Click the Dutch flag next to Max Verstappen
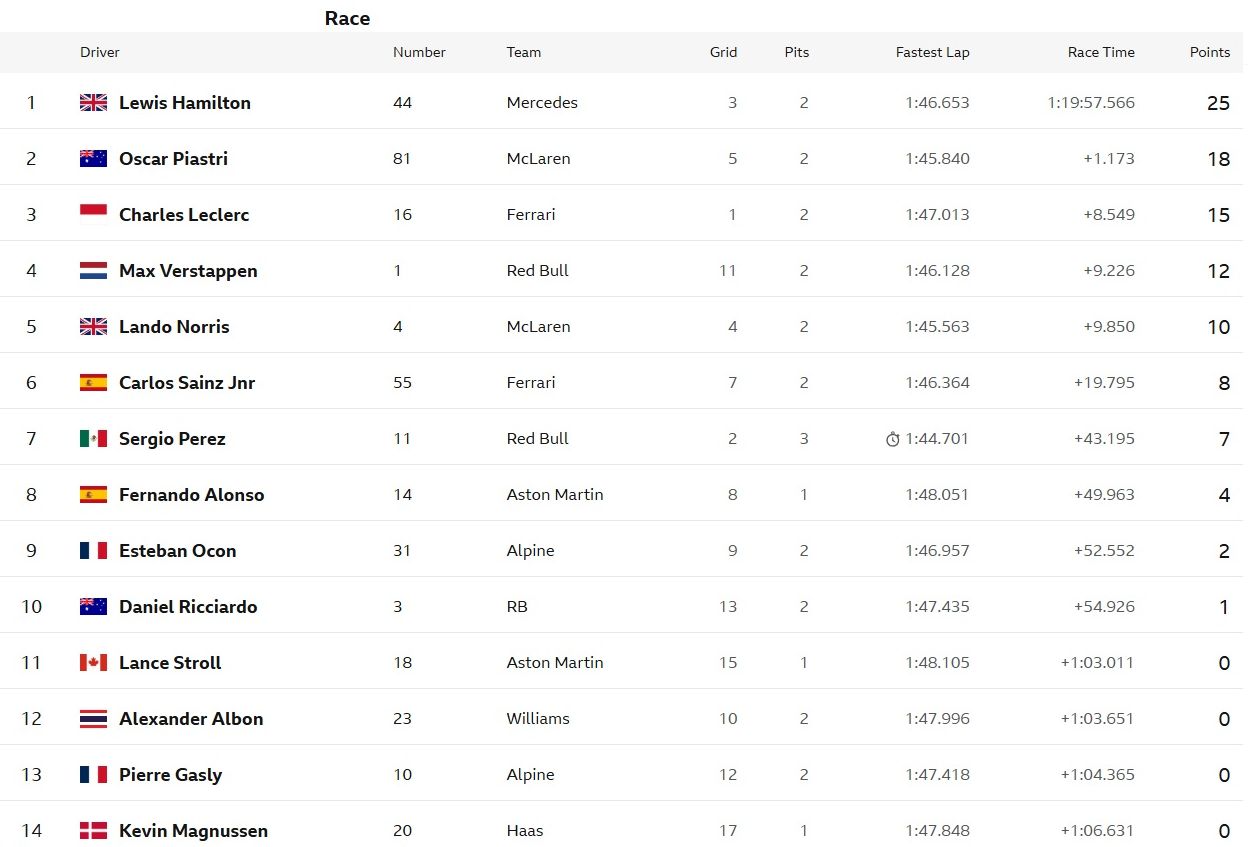1248x847 pixels. coord(93,270)
